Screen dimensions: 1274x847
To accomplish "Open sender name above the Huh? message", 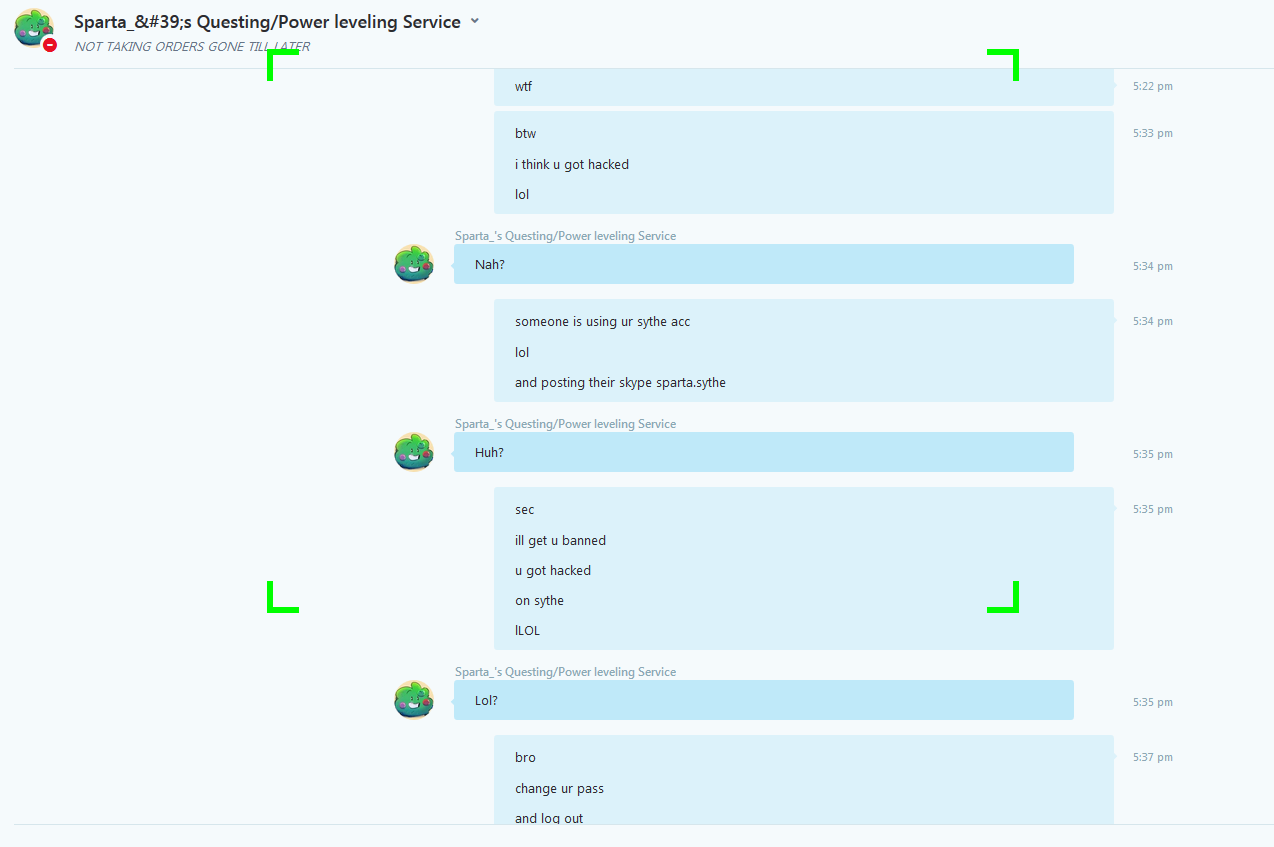I will [x=565, y=424].
